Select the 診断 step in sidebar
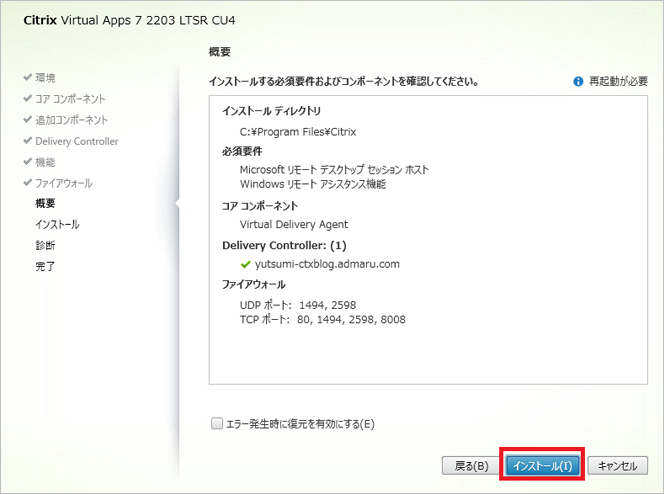Image resolution: width=664 pixels, height=494 pixels. (x=45, y=246)
